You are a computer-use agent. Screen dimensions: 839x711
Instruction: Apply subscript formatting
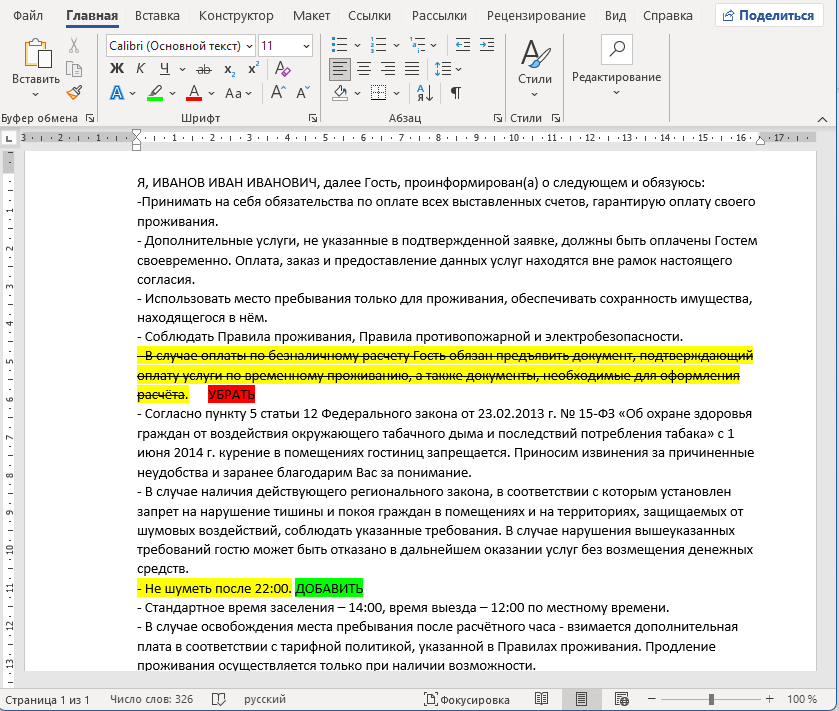[230, 69]
